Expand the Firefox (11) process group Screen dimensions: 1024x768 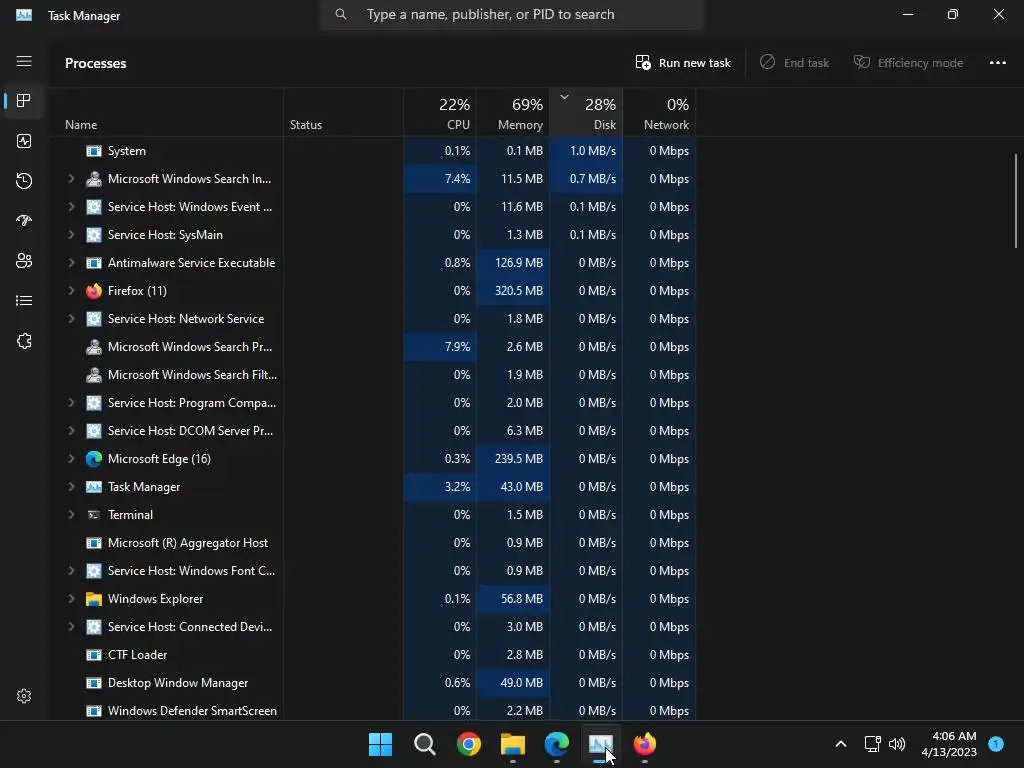(71, 291)
